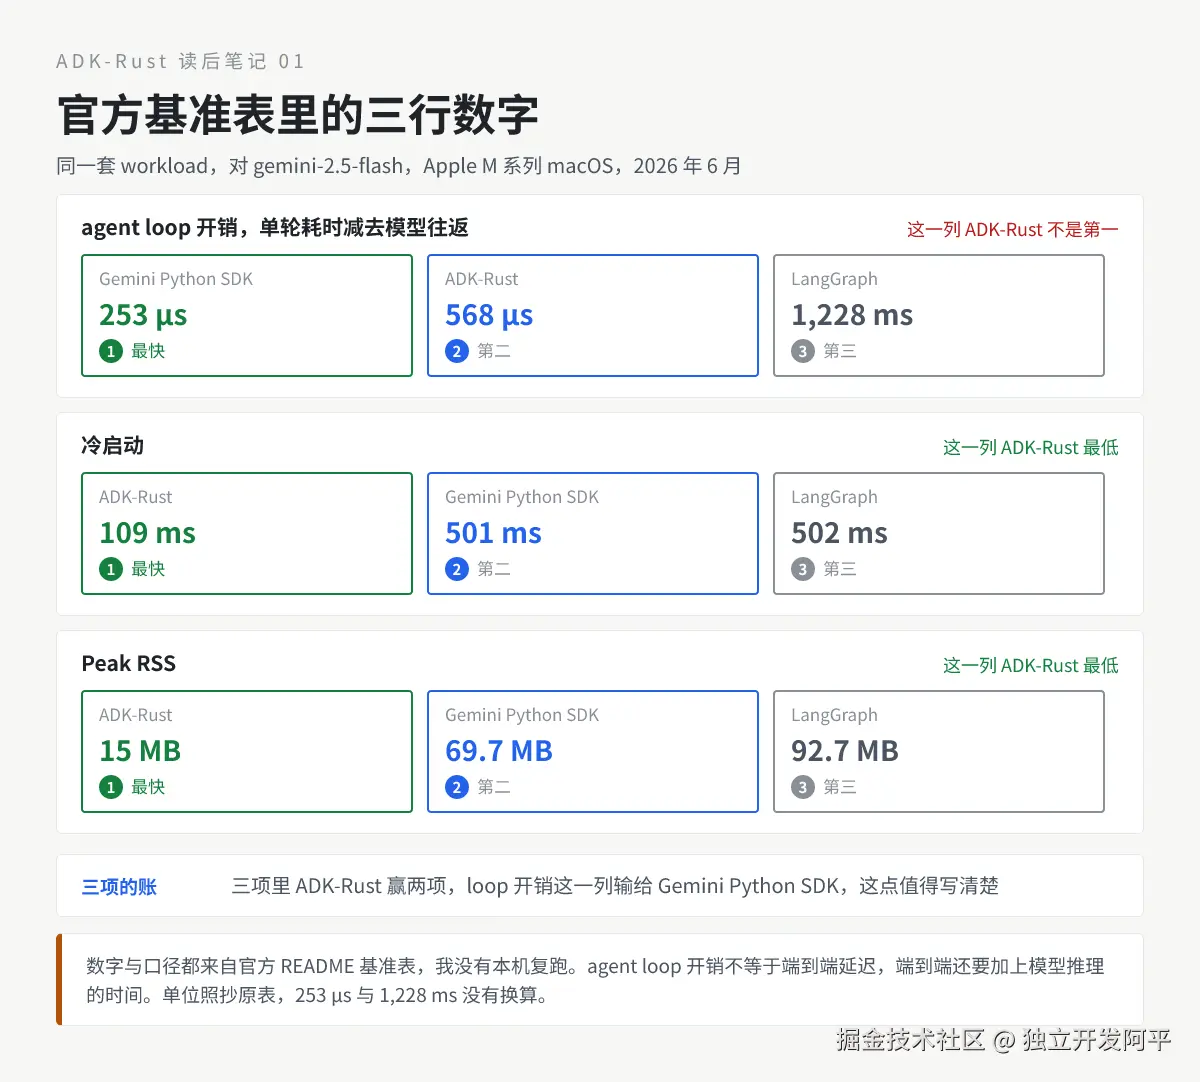The width and height of the screenshot is (1200, 1082).
Task: Click the value '69.7 MB'
Action: [499, 751]
